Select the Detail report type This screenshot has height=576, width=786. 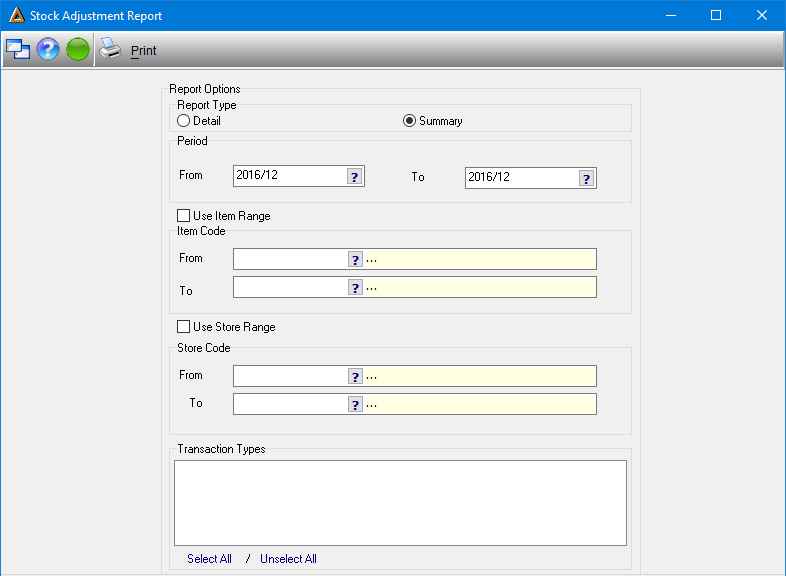pyautogui.click(x=183, y=121)
